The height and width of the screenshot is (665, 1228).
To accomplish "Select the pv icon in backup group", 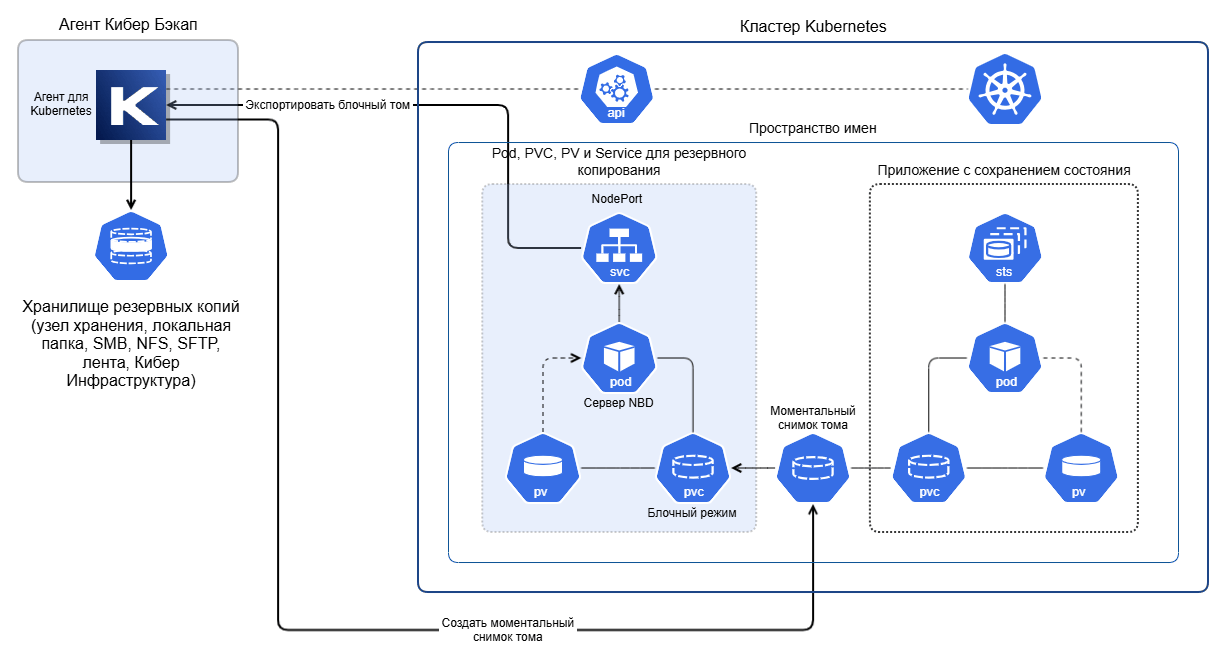I will point(543,469).
